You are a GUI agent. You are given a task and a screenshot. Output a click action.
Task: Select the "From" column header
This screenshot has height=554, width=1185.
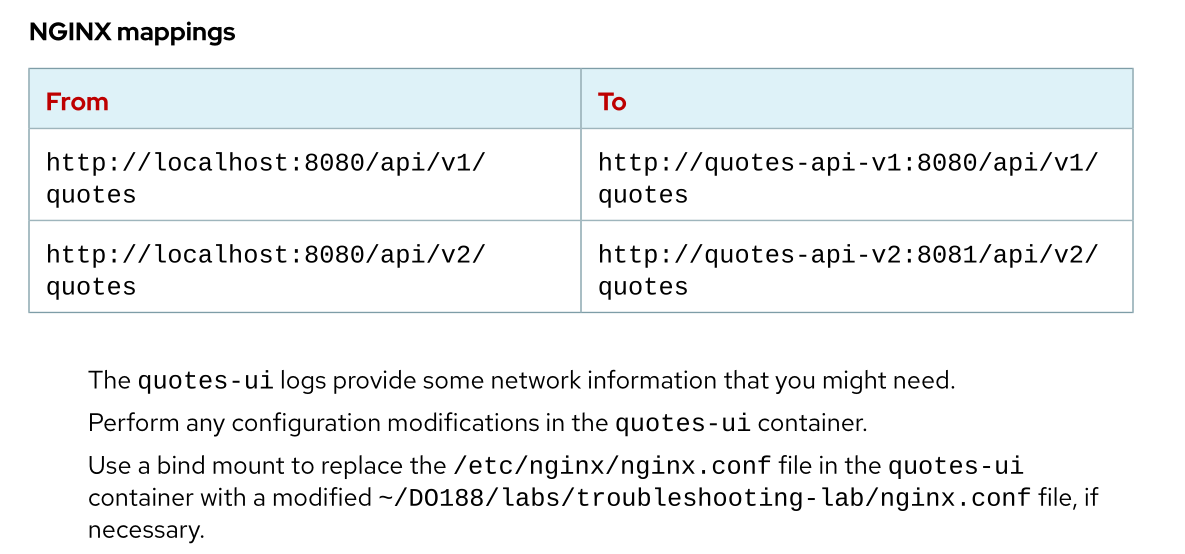tap(77, 102)
